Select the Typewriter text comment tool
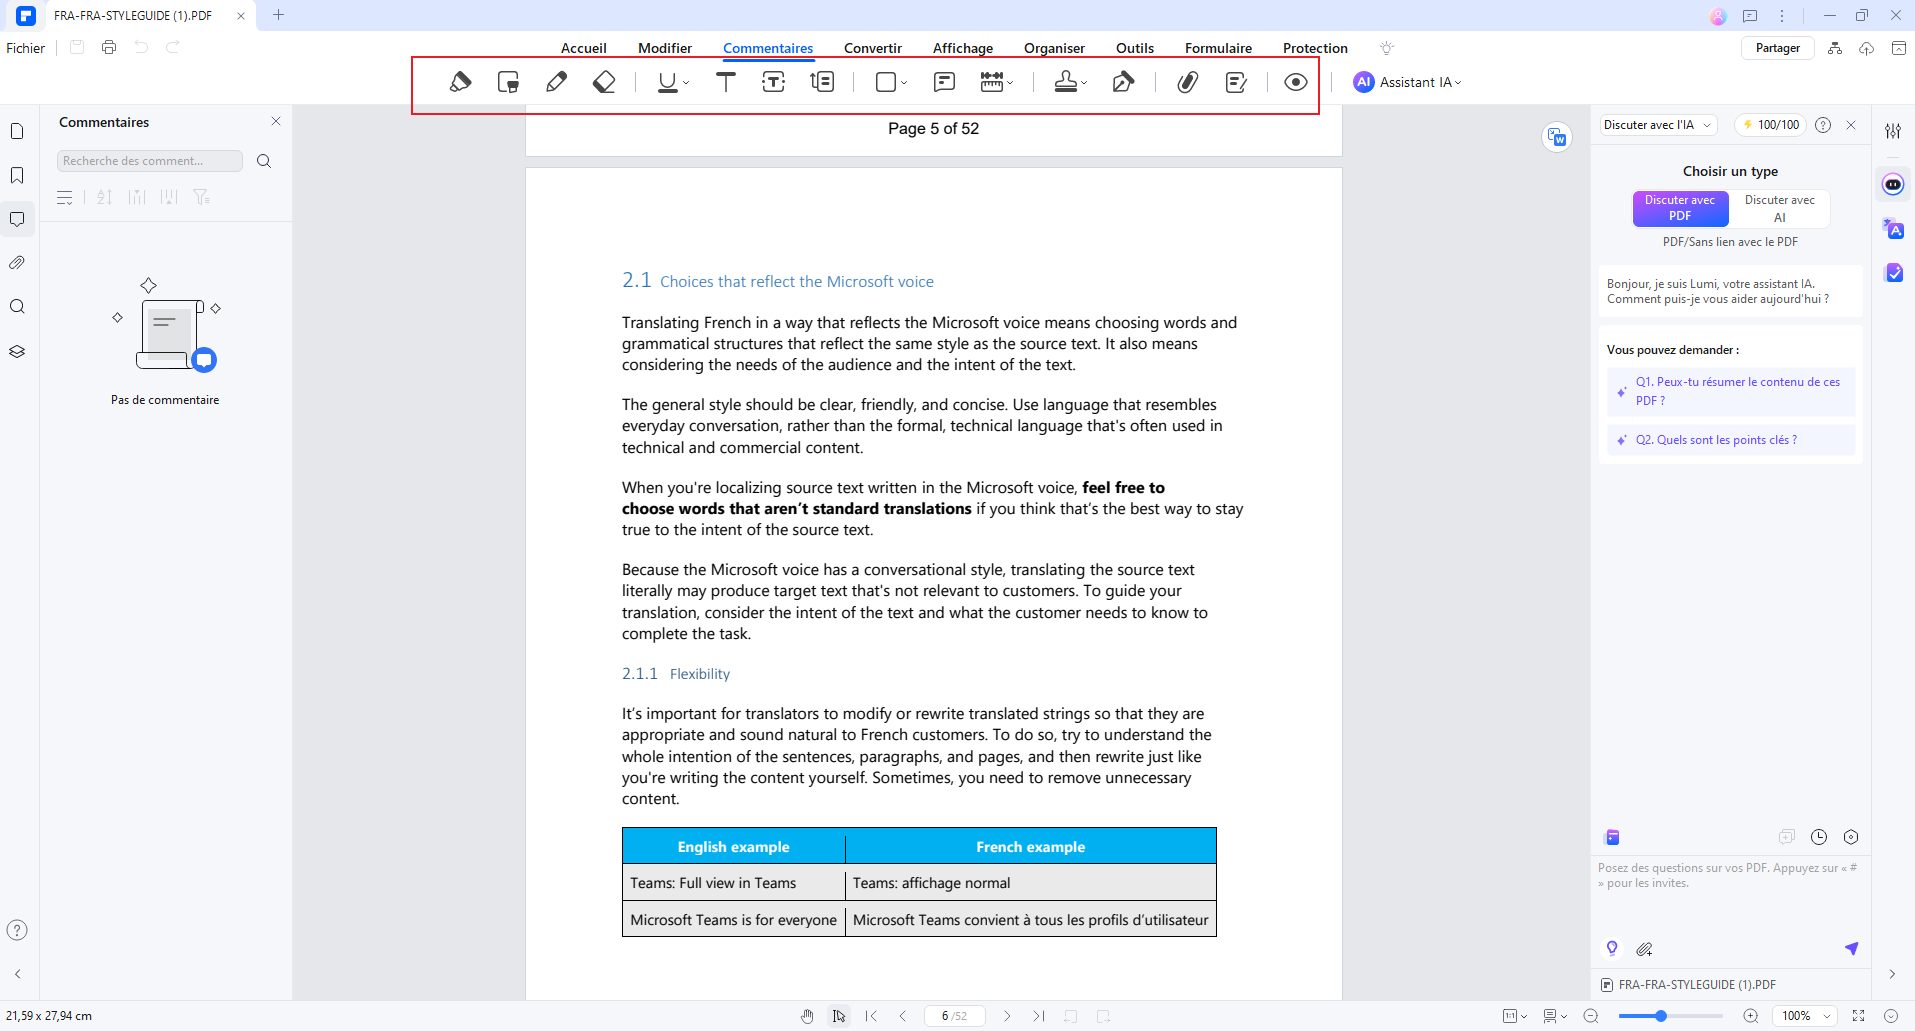 pyautogui.click(x=726, y=82)
